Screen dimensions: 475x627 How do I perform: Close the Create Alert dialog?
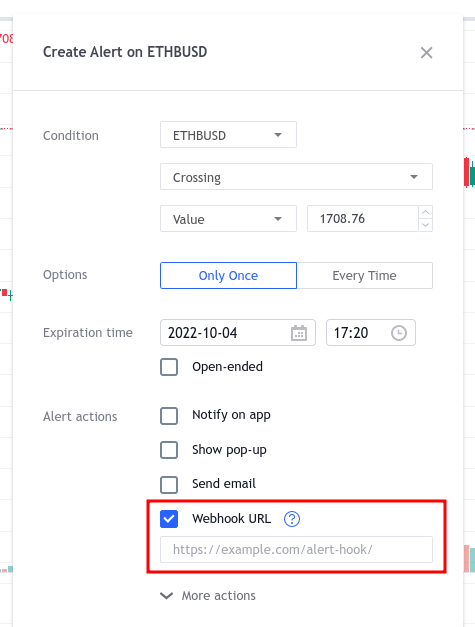[x=426, y=52]
